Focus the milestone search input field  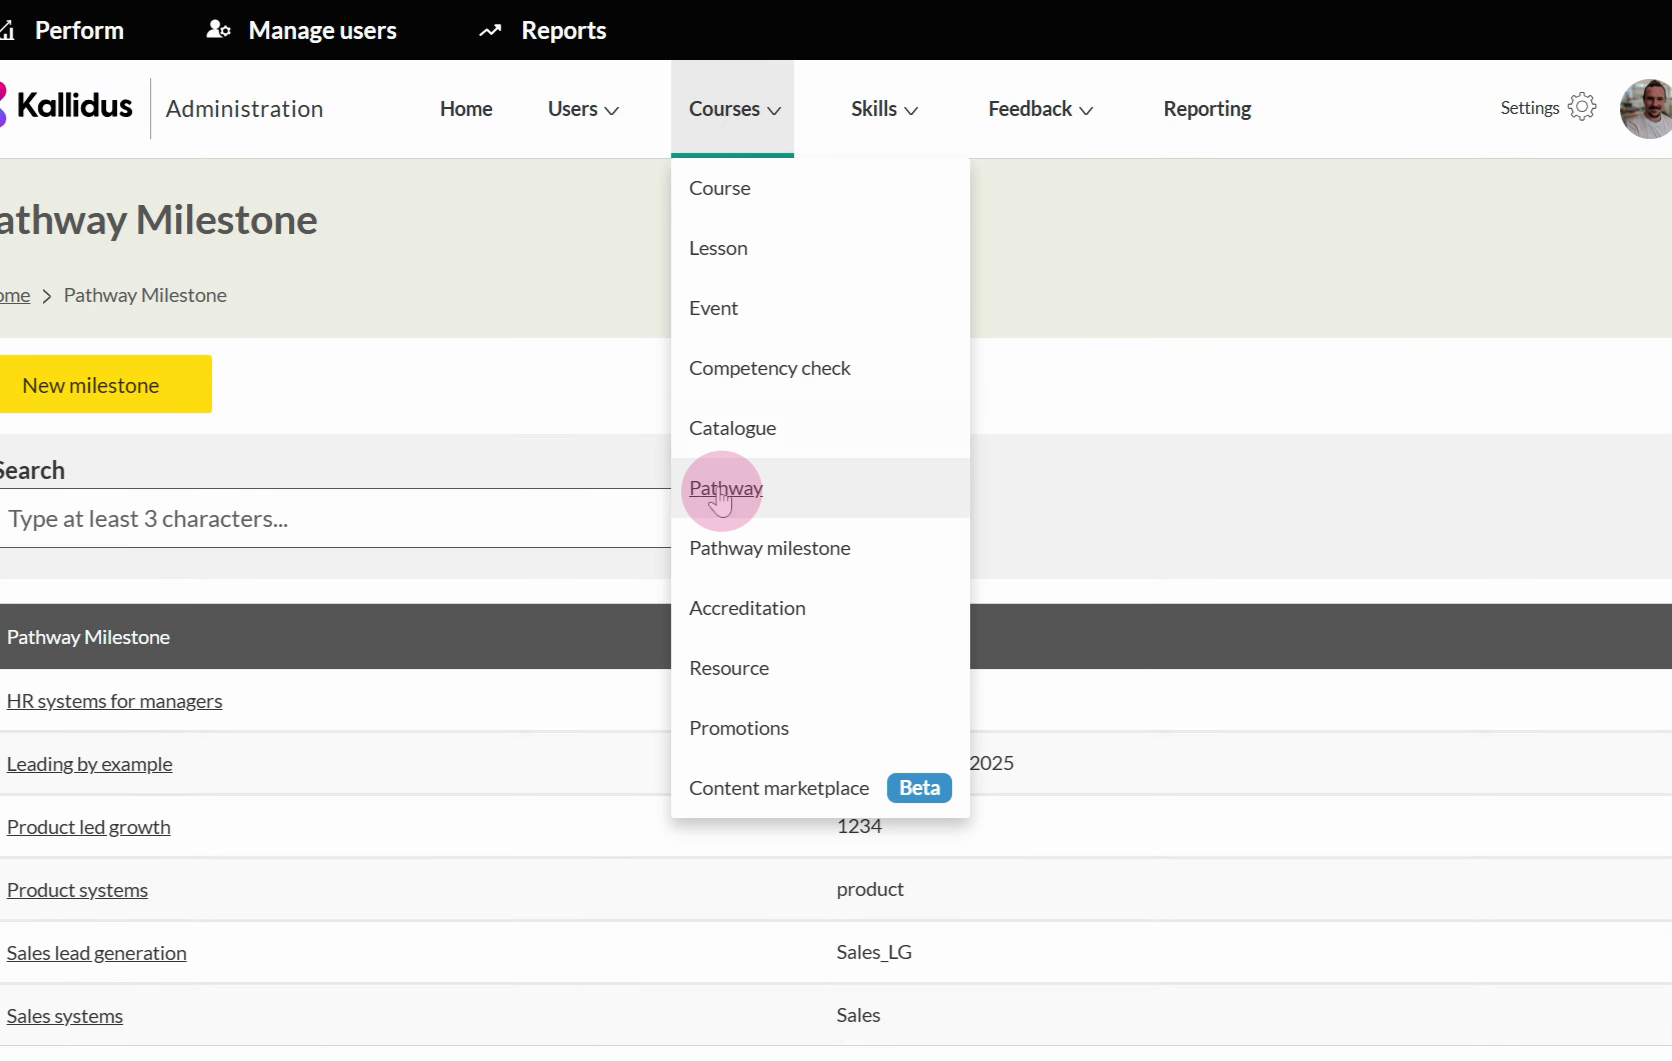click(x=330, y=519)
